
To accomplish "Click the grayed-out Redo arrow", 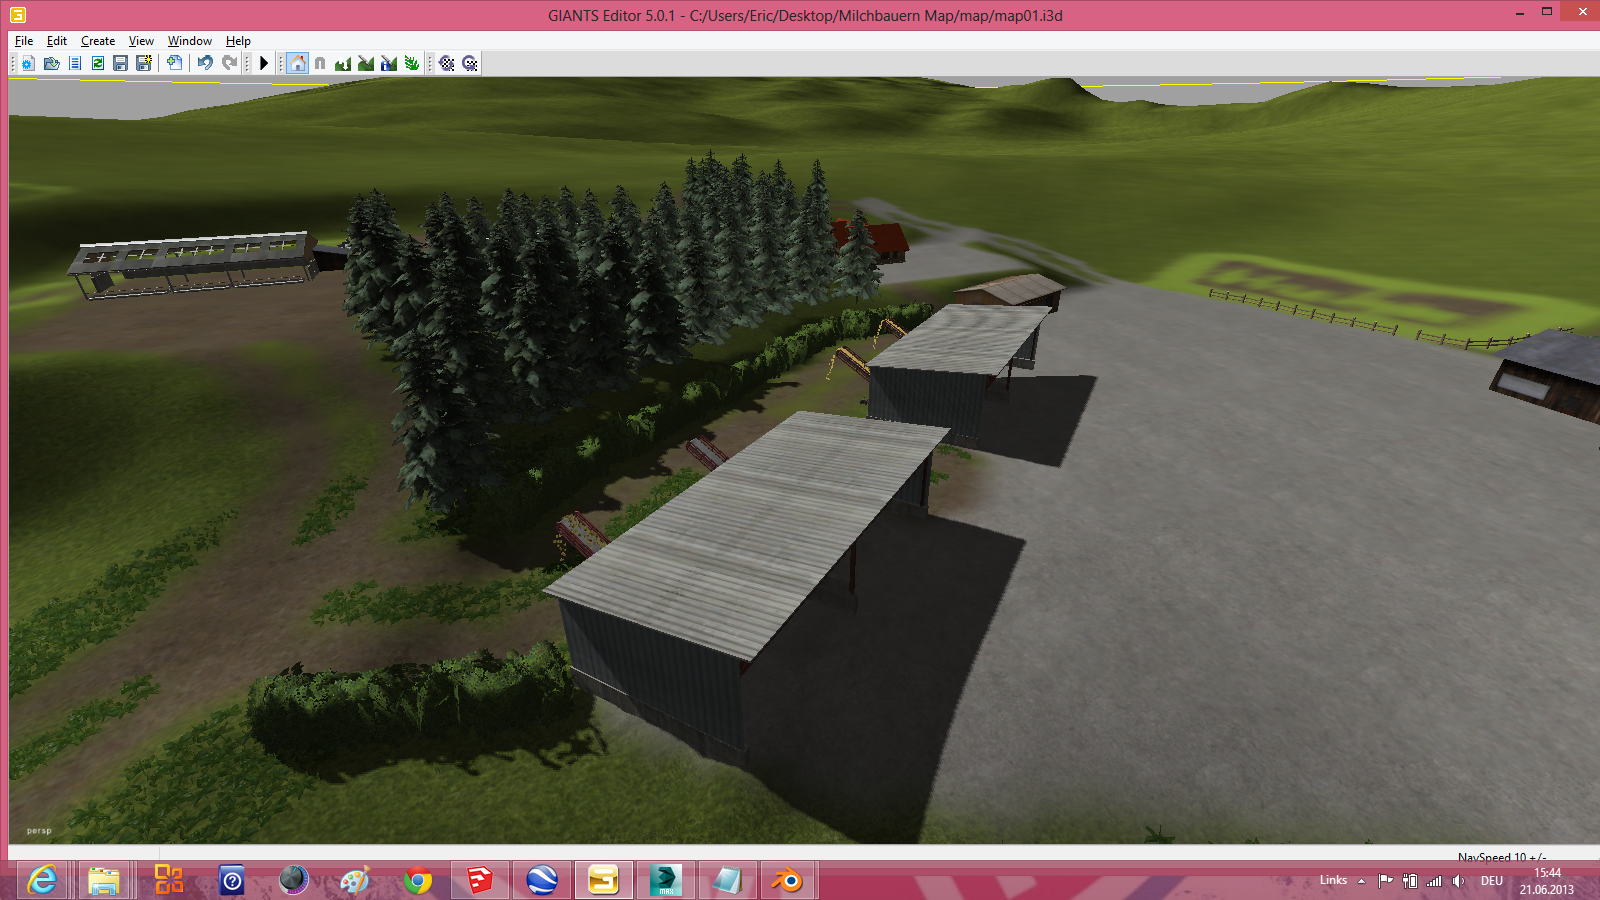I will tap(229, 63).
